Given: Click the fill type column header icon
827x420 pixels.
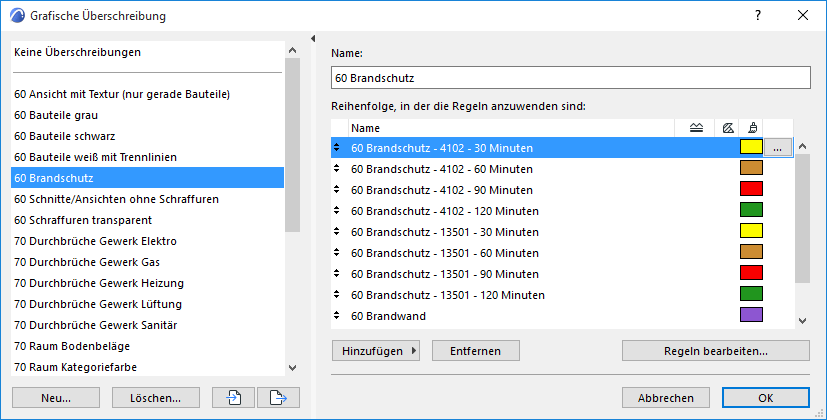Looking at the screenshot, I should [728, 127].
